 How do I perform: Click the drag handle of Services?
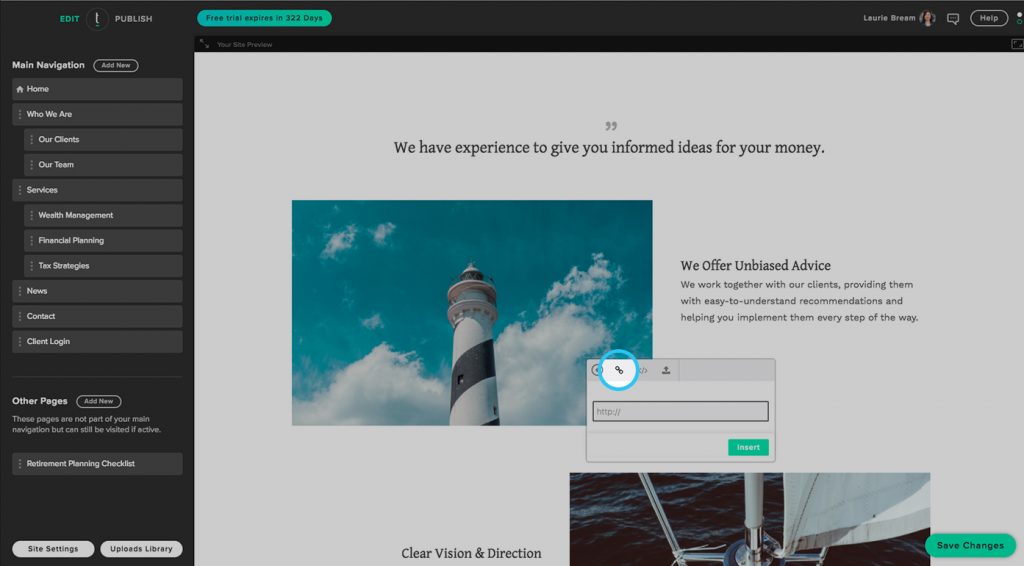[x=20, y=190]
